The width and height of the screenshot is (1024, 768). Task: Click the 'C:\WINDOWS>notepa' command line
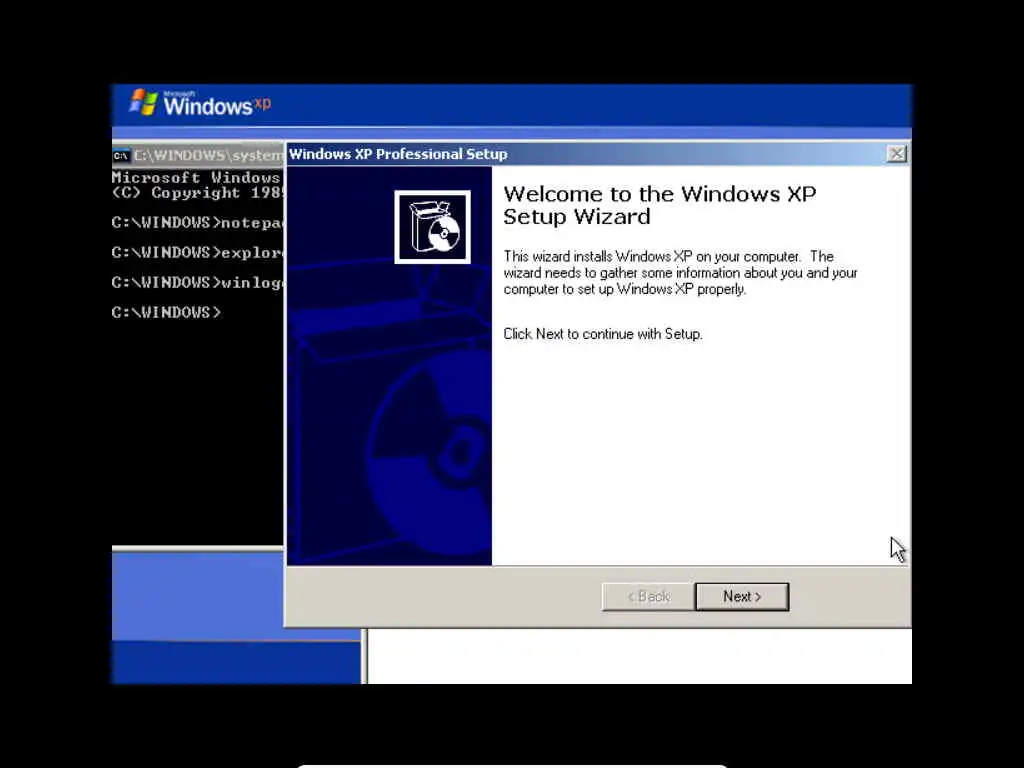197,223
